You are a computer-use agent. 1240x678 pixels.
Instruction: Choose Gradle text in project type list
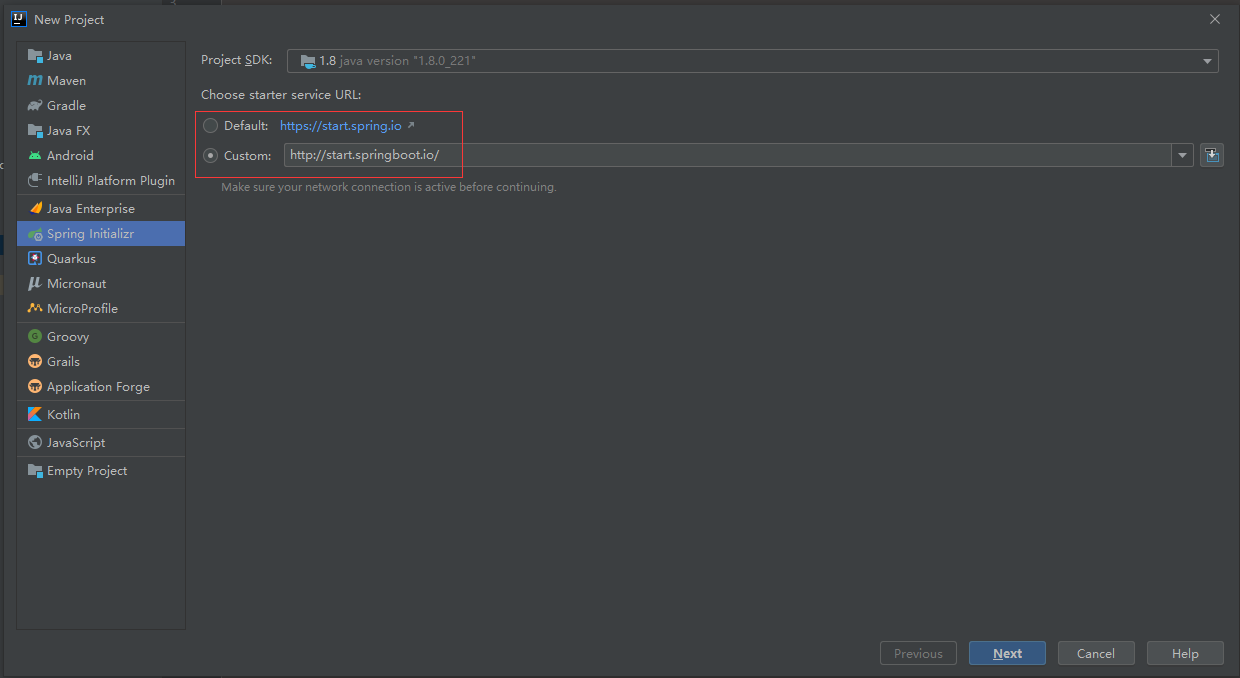coord(66,106)
